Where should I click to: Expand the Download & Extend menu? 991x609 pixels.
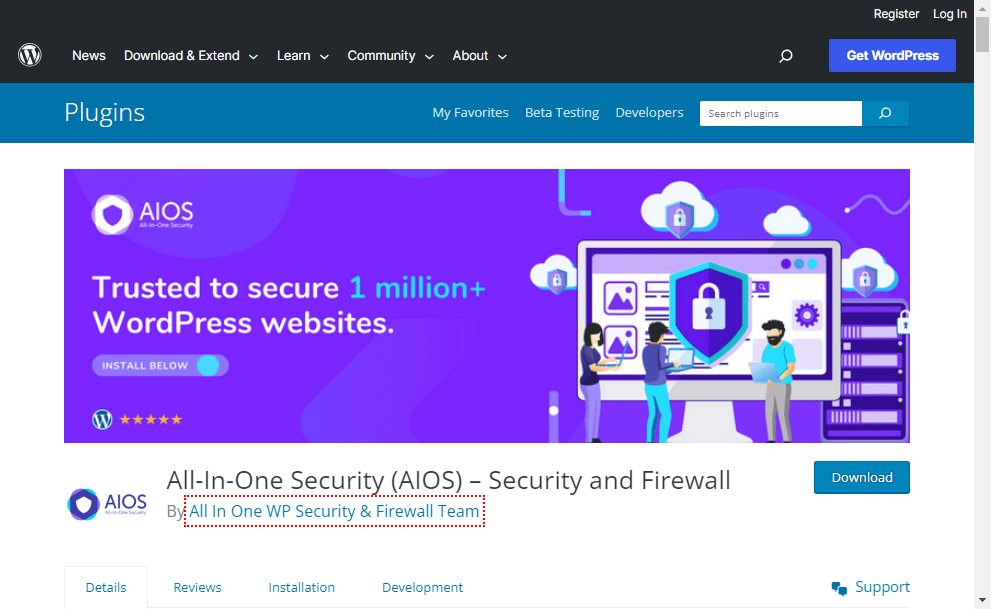point(191,56)
